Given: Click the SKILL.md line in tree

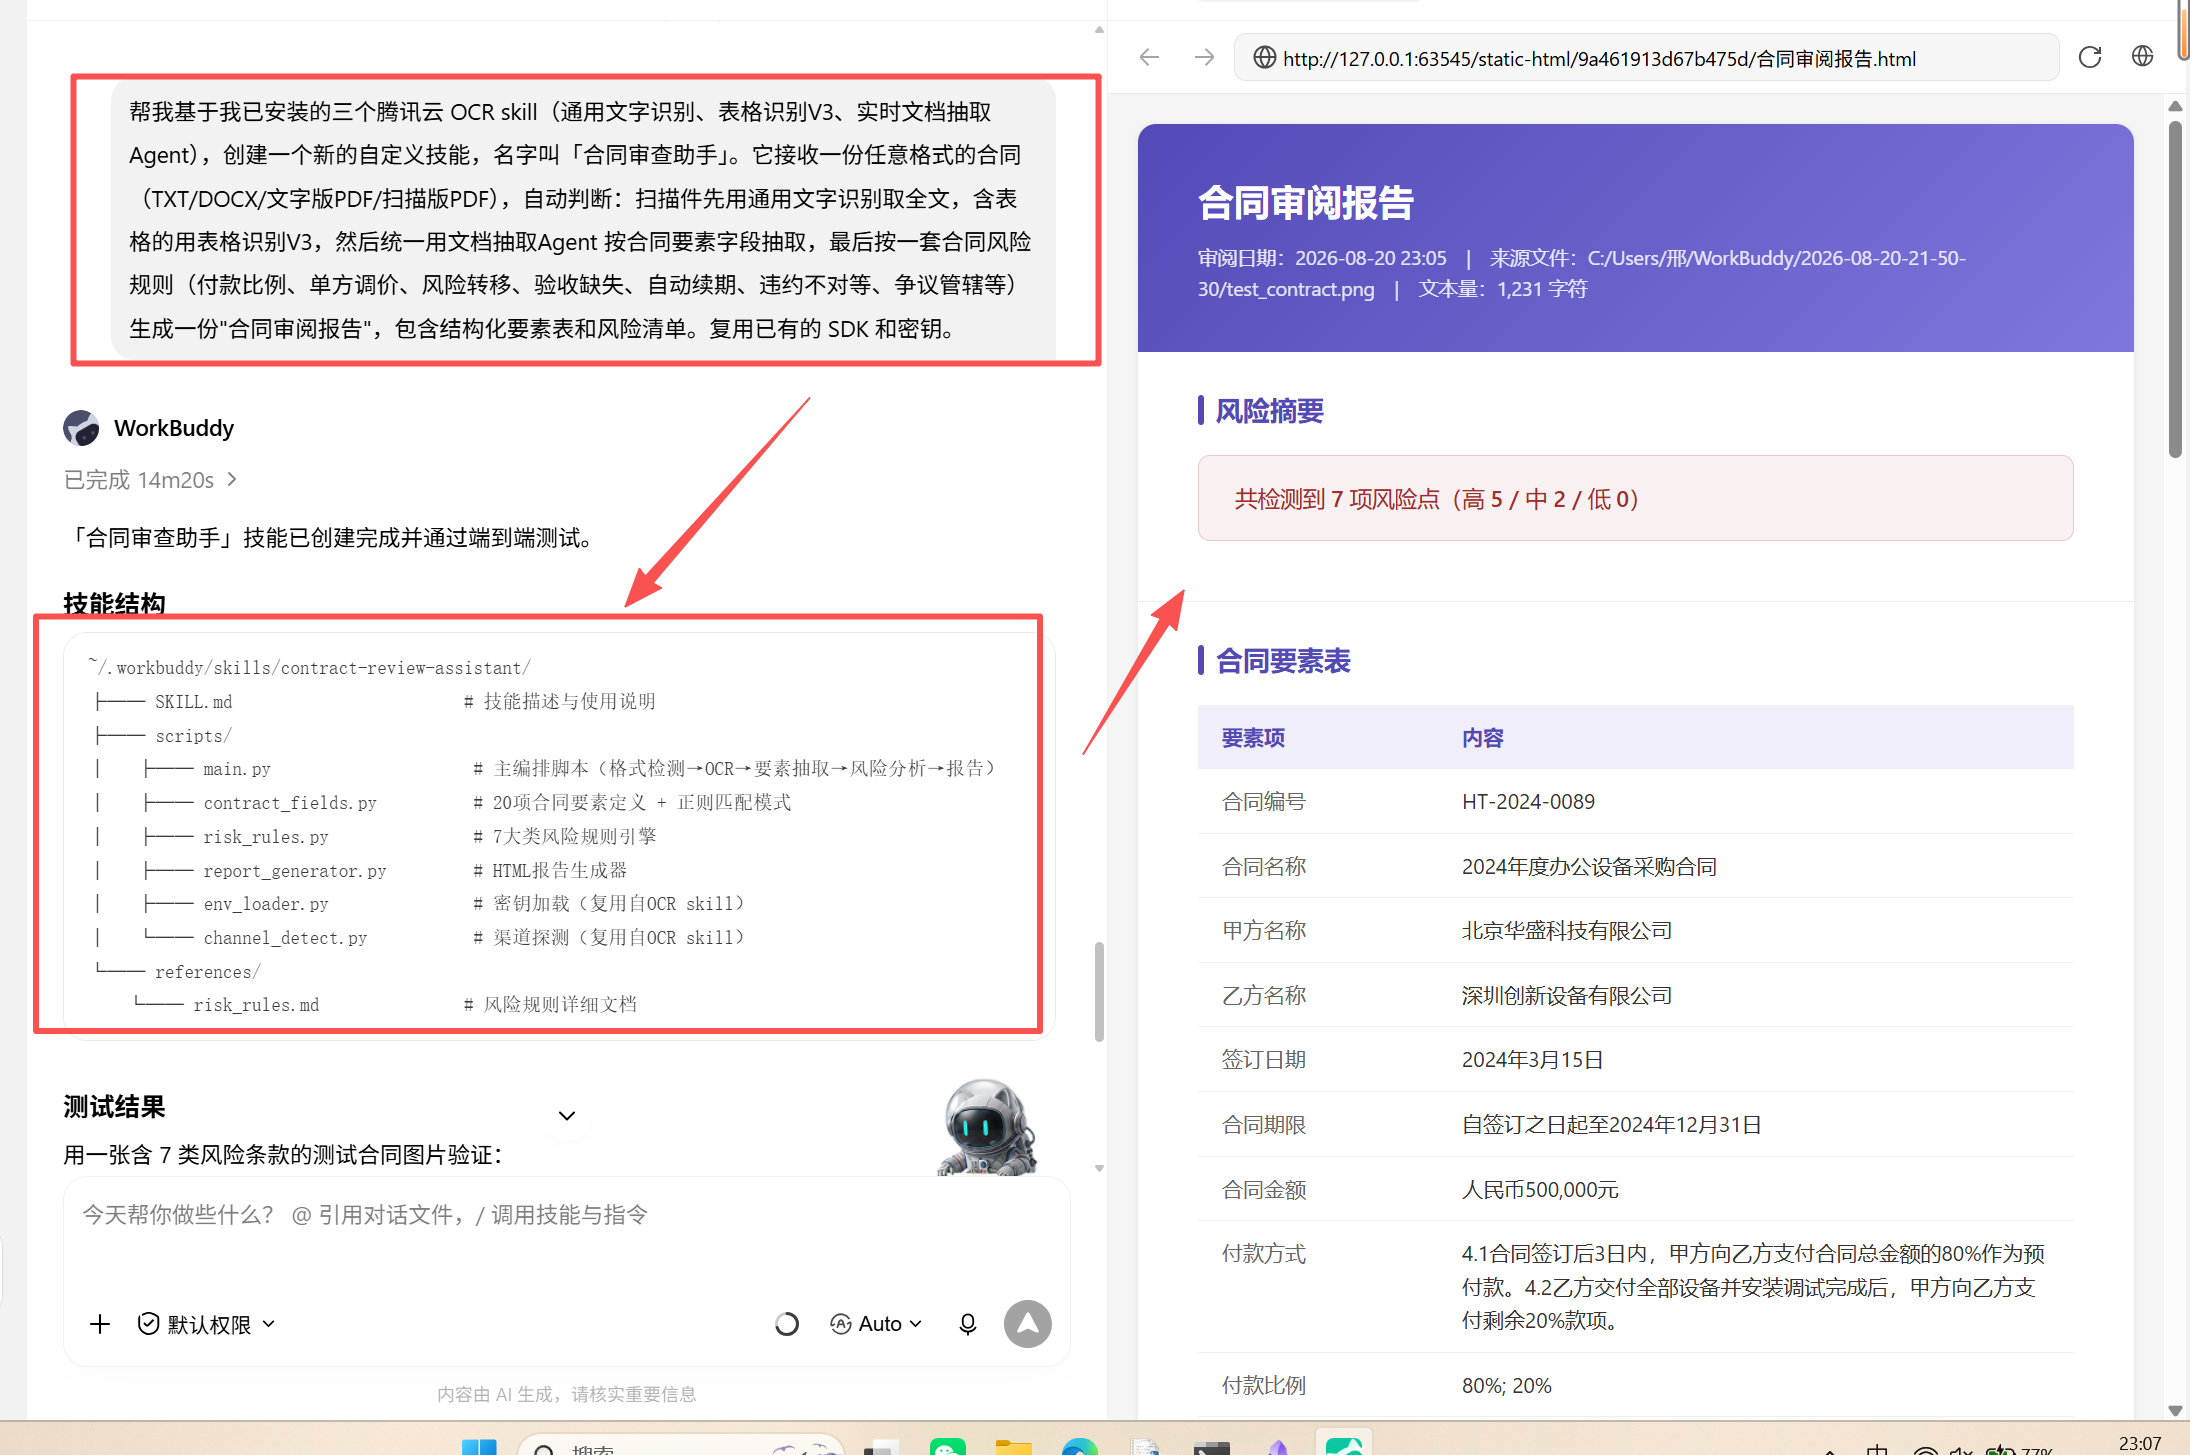Looking at the screenshot, I should click(x=193, y=702).
